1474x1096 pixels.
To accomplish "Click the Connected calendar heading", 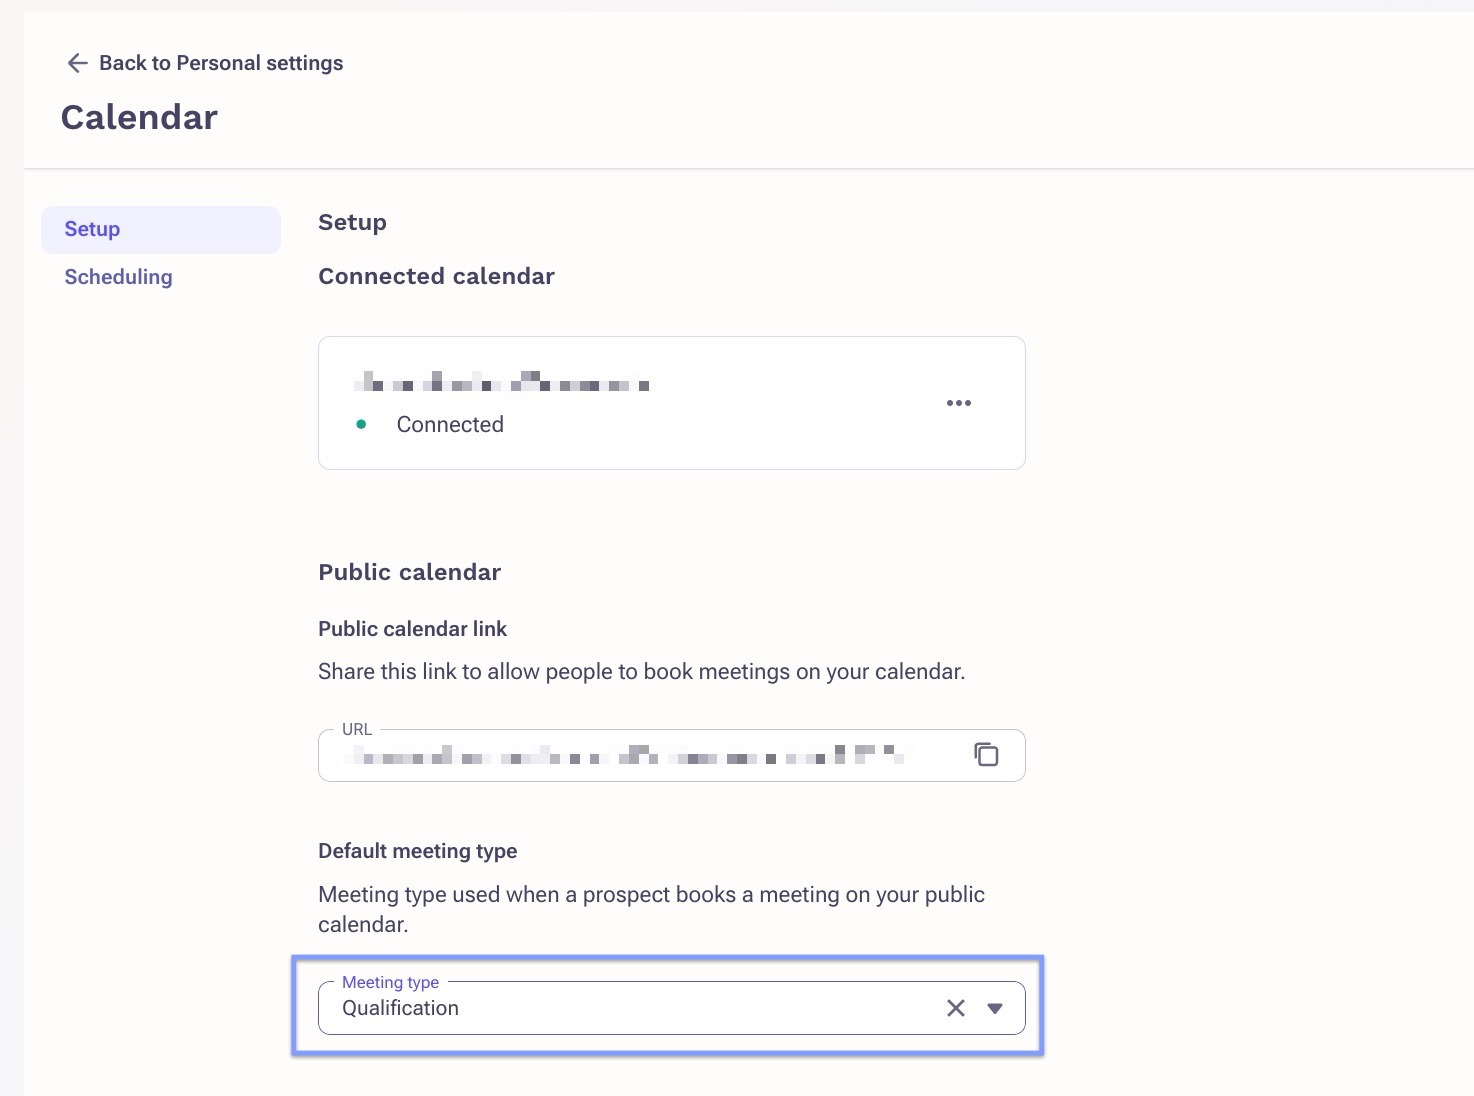I will pos(436,276).
